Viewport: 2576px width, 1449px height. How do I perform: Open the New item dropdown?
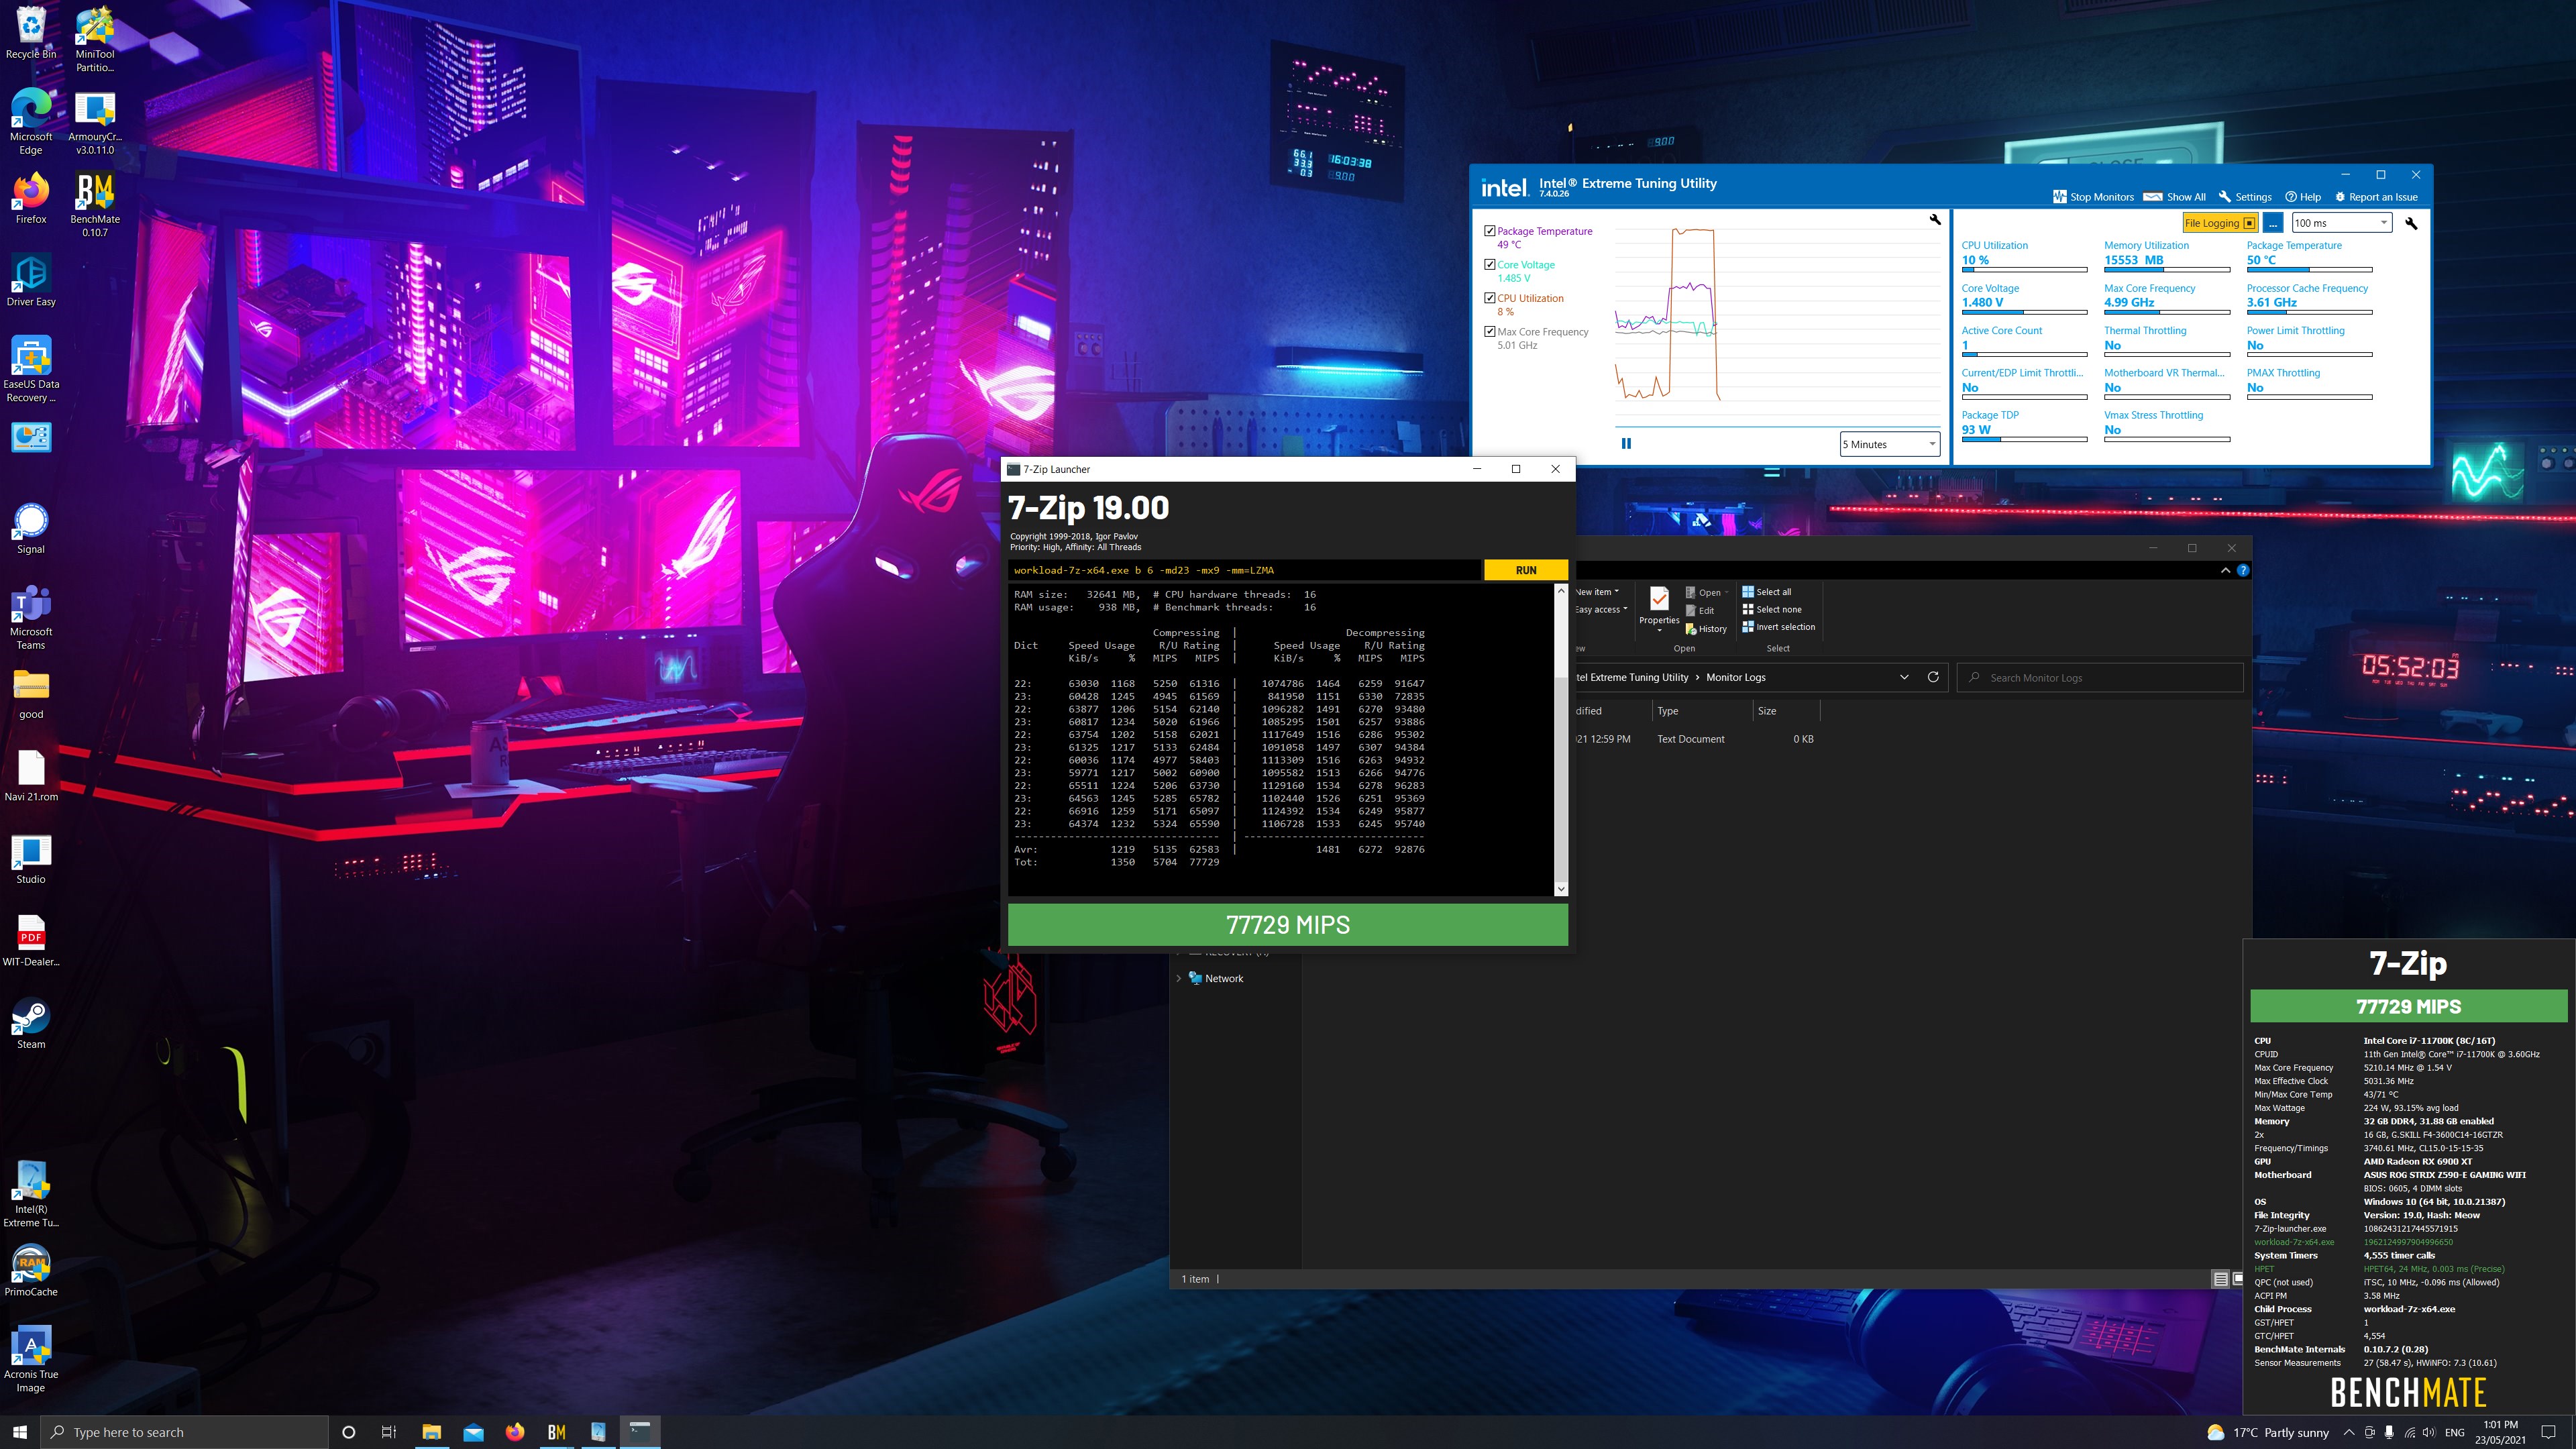(1598, 592)
